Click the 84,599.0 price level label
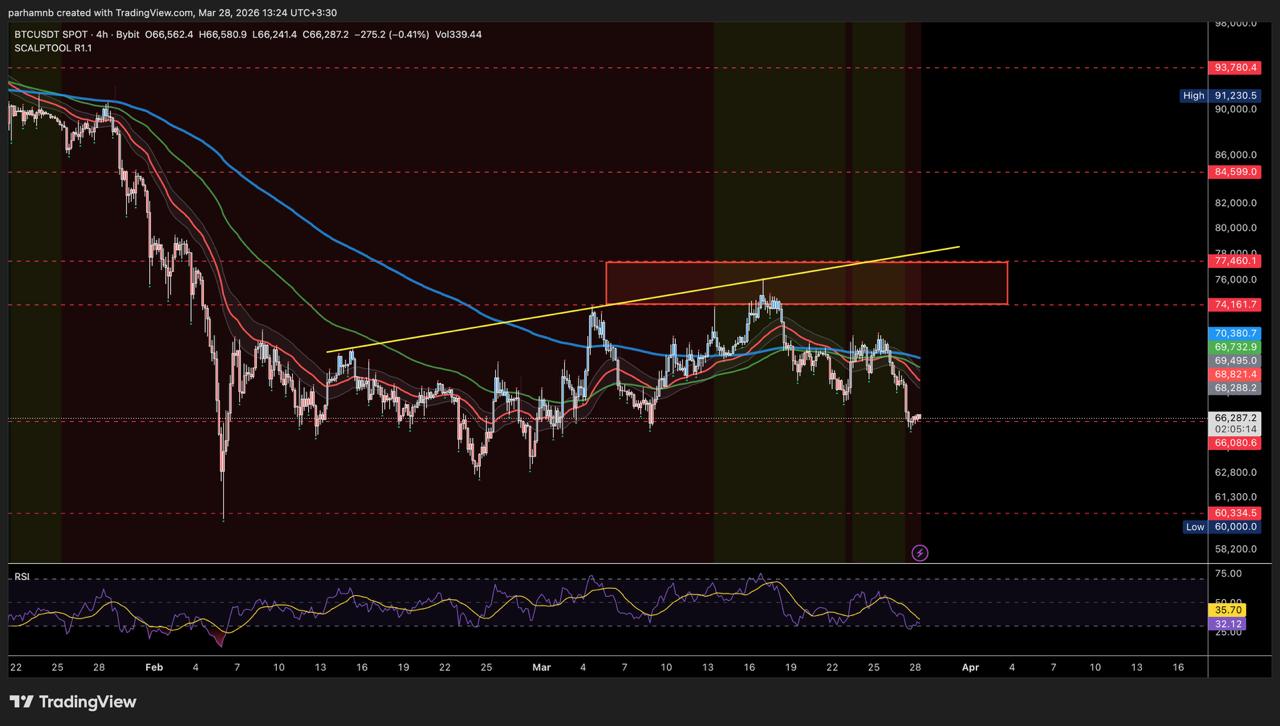 coord(1234,172)
